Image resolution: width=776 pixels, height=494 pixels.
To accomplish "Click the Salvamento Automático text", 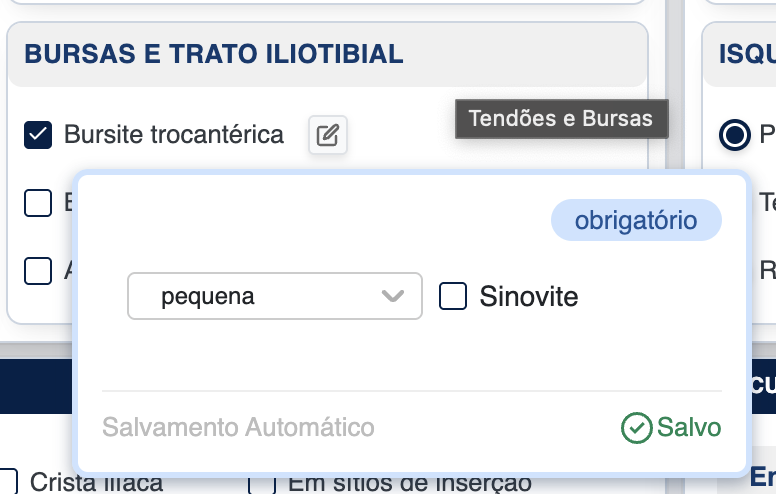I will click(238, 428).
